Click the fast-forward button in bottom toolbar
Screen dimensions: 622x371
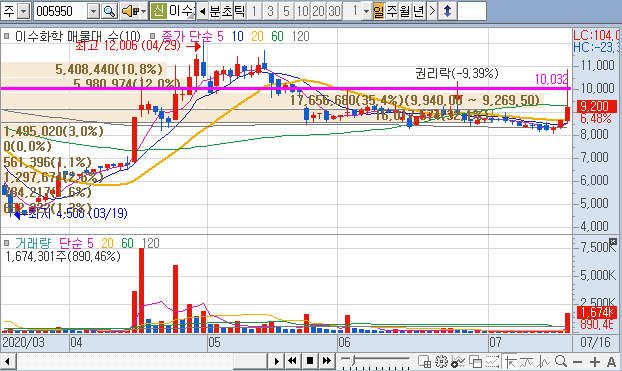tap(326, 361)
